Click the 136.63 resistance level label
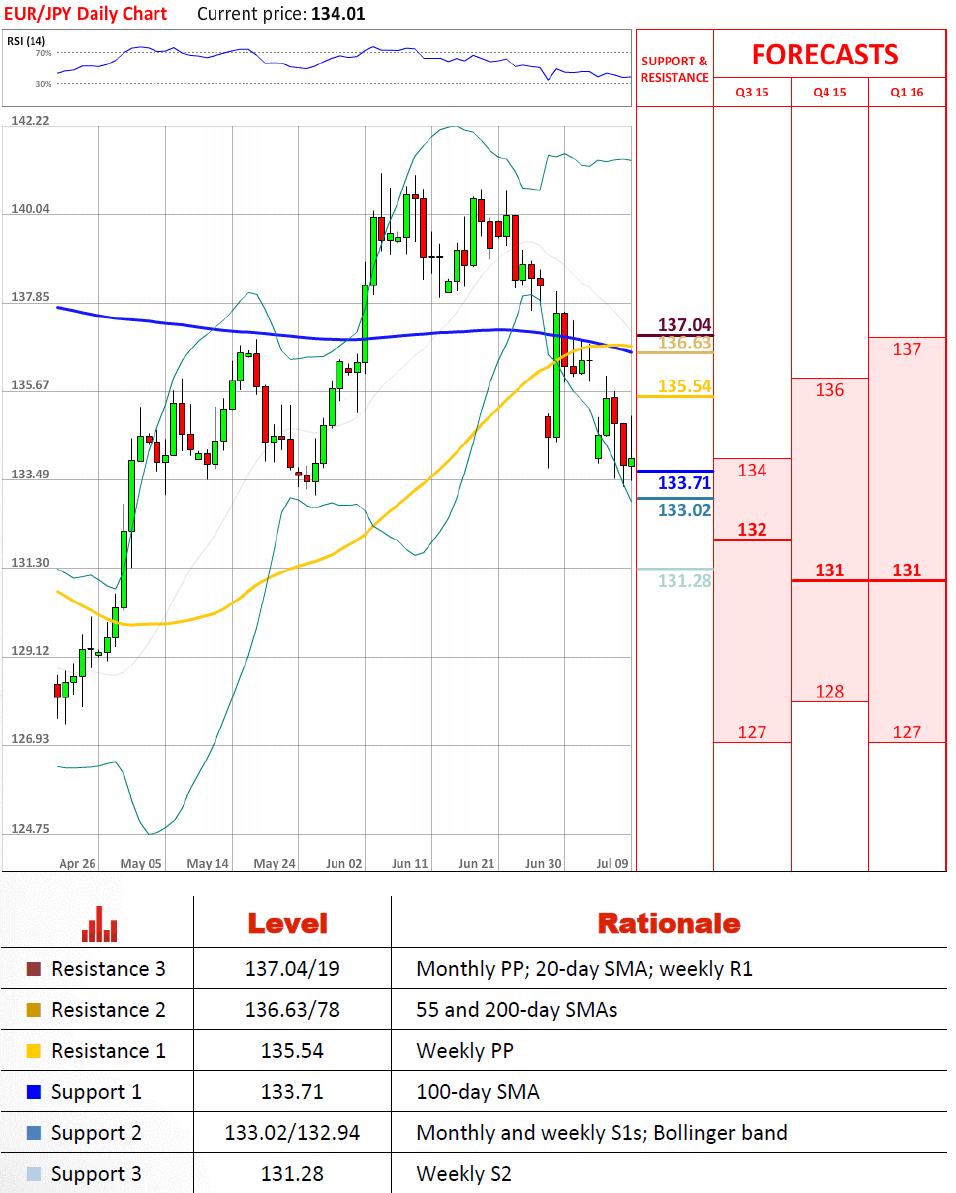The width and height of the screenshot is (956, 1193). [684, 342]
